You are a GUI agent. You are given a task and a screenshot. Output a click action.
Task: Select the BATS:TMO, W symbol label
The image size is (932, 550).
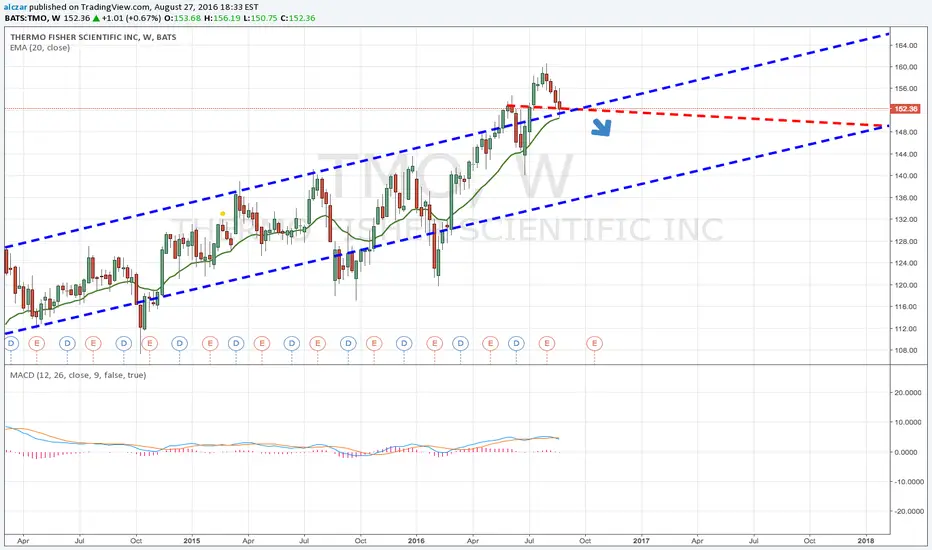(x=33, y=18)
